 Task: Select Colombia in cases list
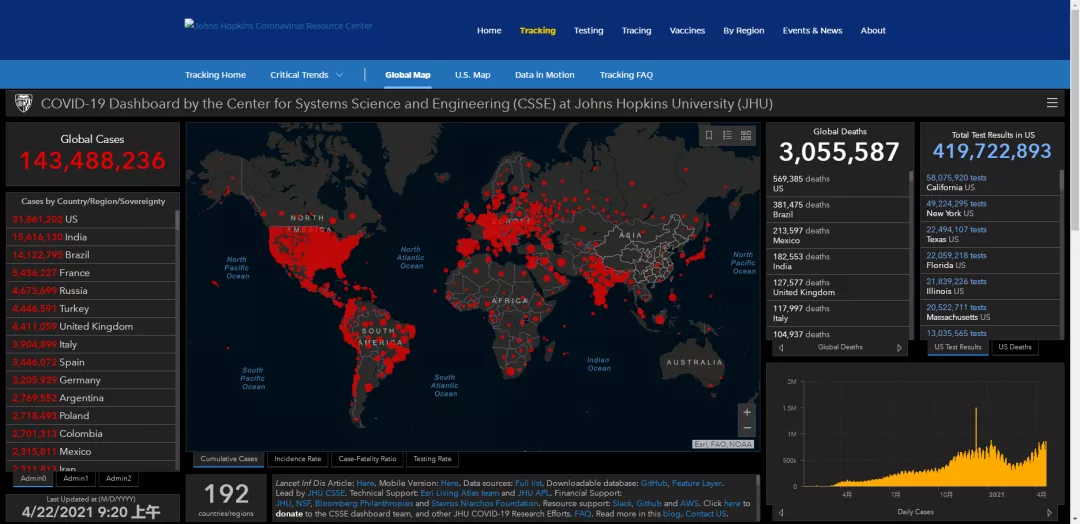[91, 434]
